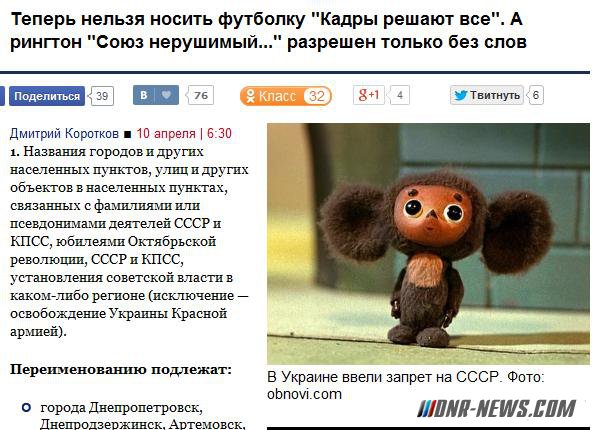Click the Google Plus counter showing 4
The width and height of the screenshot is (596, 430).
coord(399,95)
